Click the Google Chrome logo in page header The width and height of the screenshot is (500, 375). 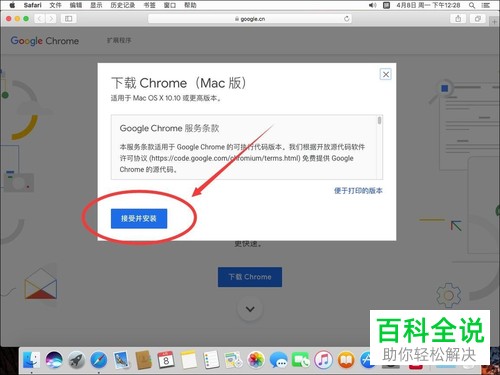point(45,41)
